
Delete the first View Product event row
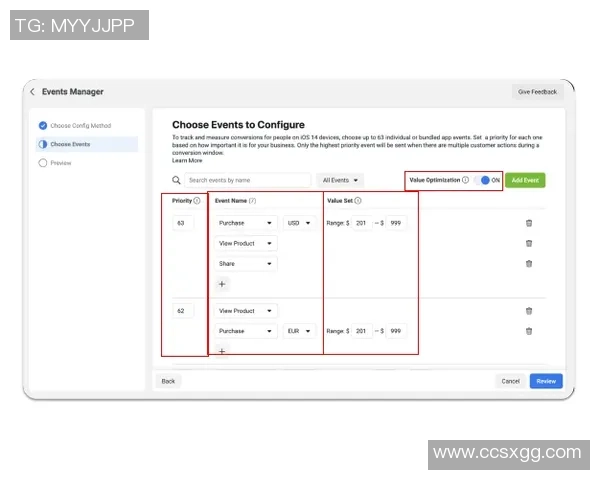click(529, 243)
